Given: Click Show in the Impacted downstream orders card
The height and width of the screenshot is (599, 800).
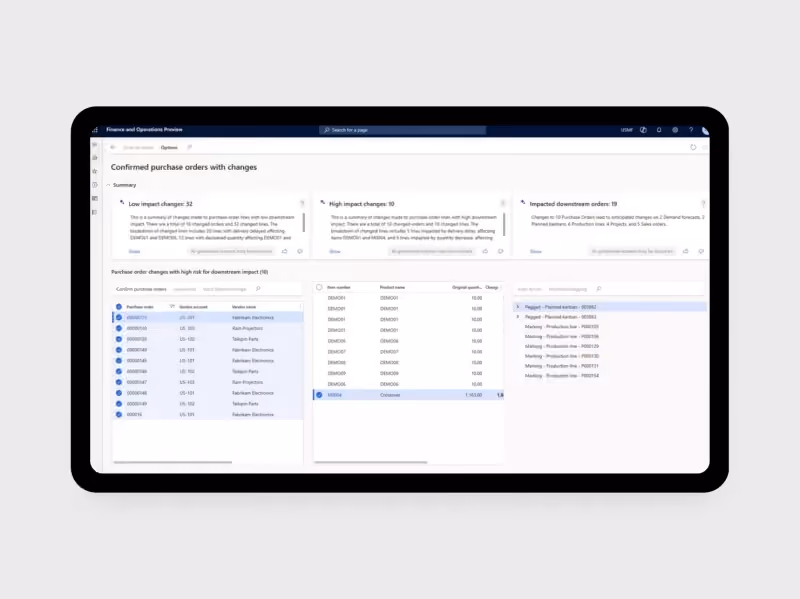Looking at the screenshot, I should tap(536, 252).
